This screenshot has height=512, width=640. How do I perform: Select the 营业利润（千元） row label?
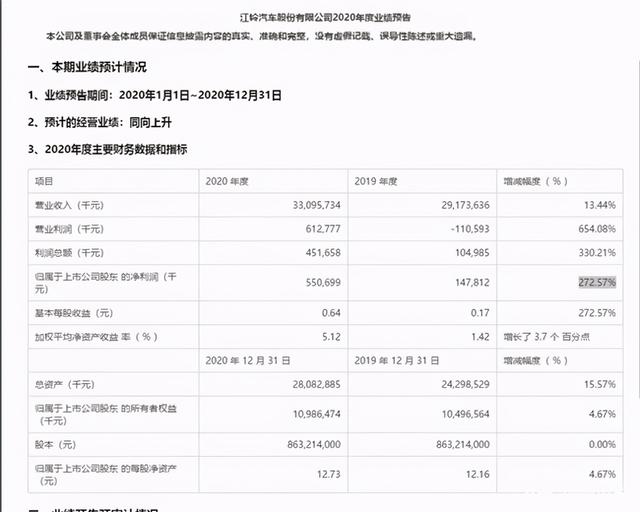(x=69, y=229)
